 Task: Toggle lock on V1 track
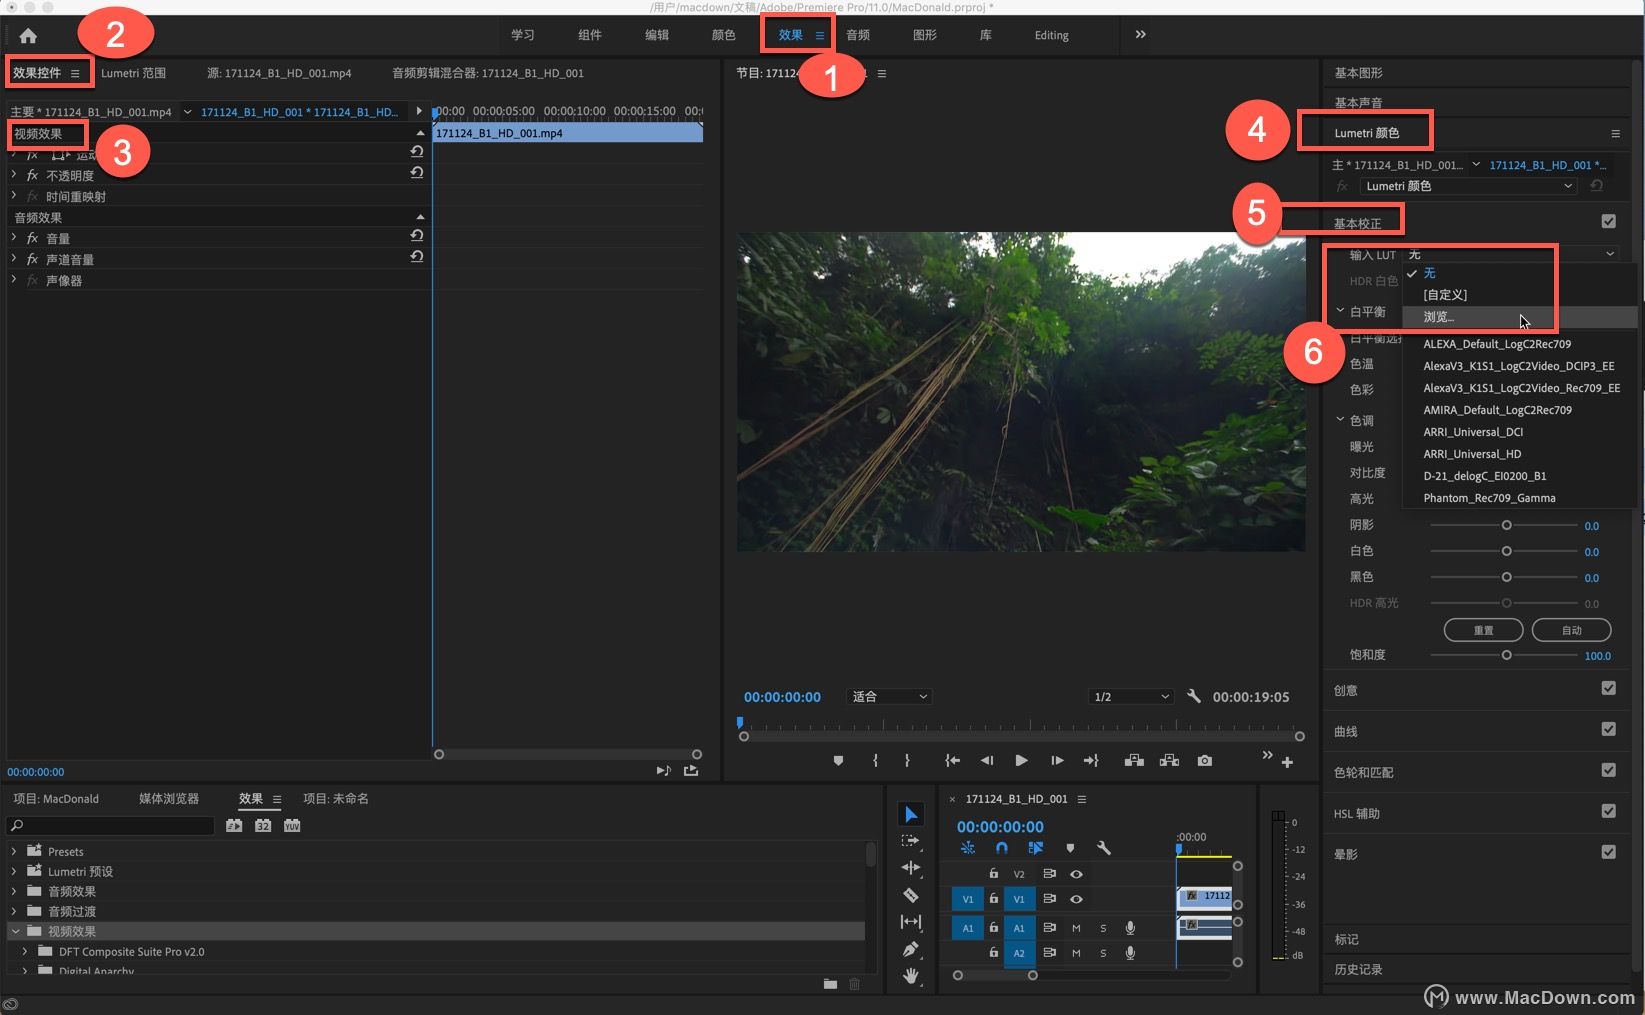[x=993, y=899]
